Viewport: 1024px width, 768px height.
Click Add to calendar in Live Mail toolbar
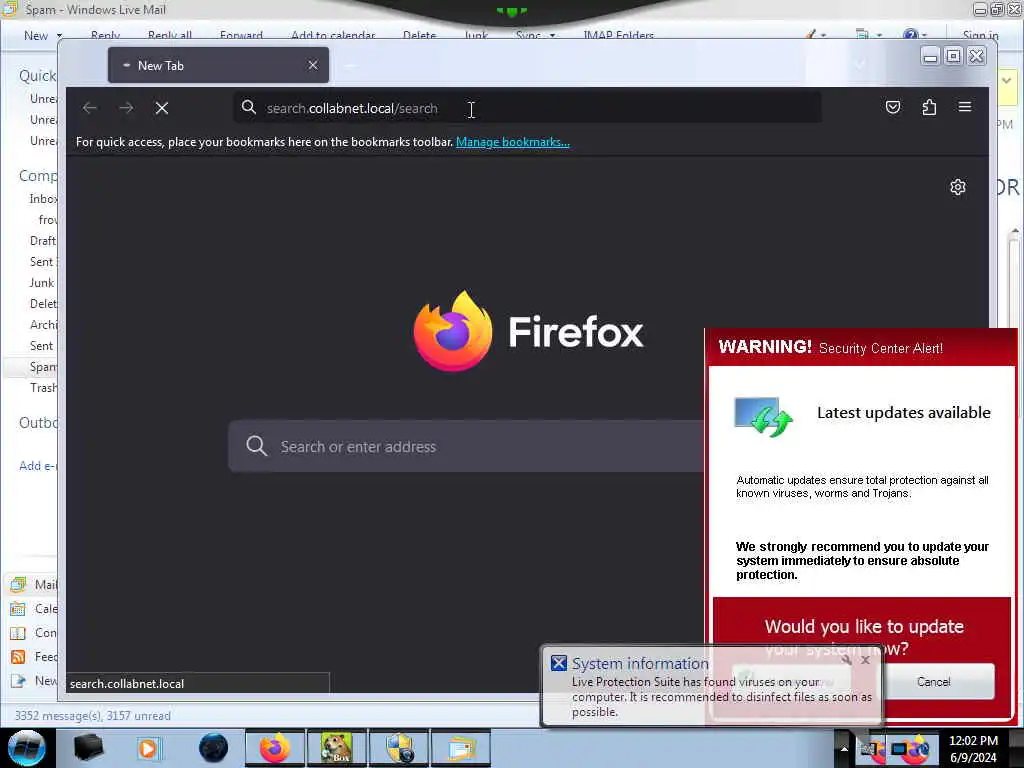click(x=333, y=35)
